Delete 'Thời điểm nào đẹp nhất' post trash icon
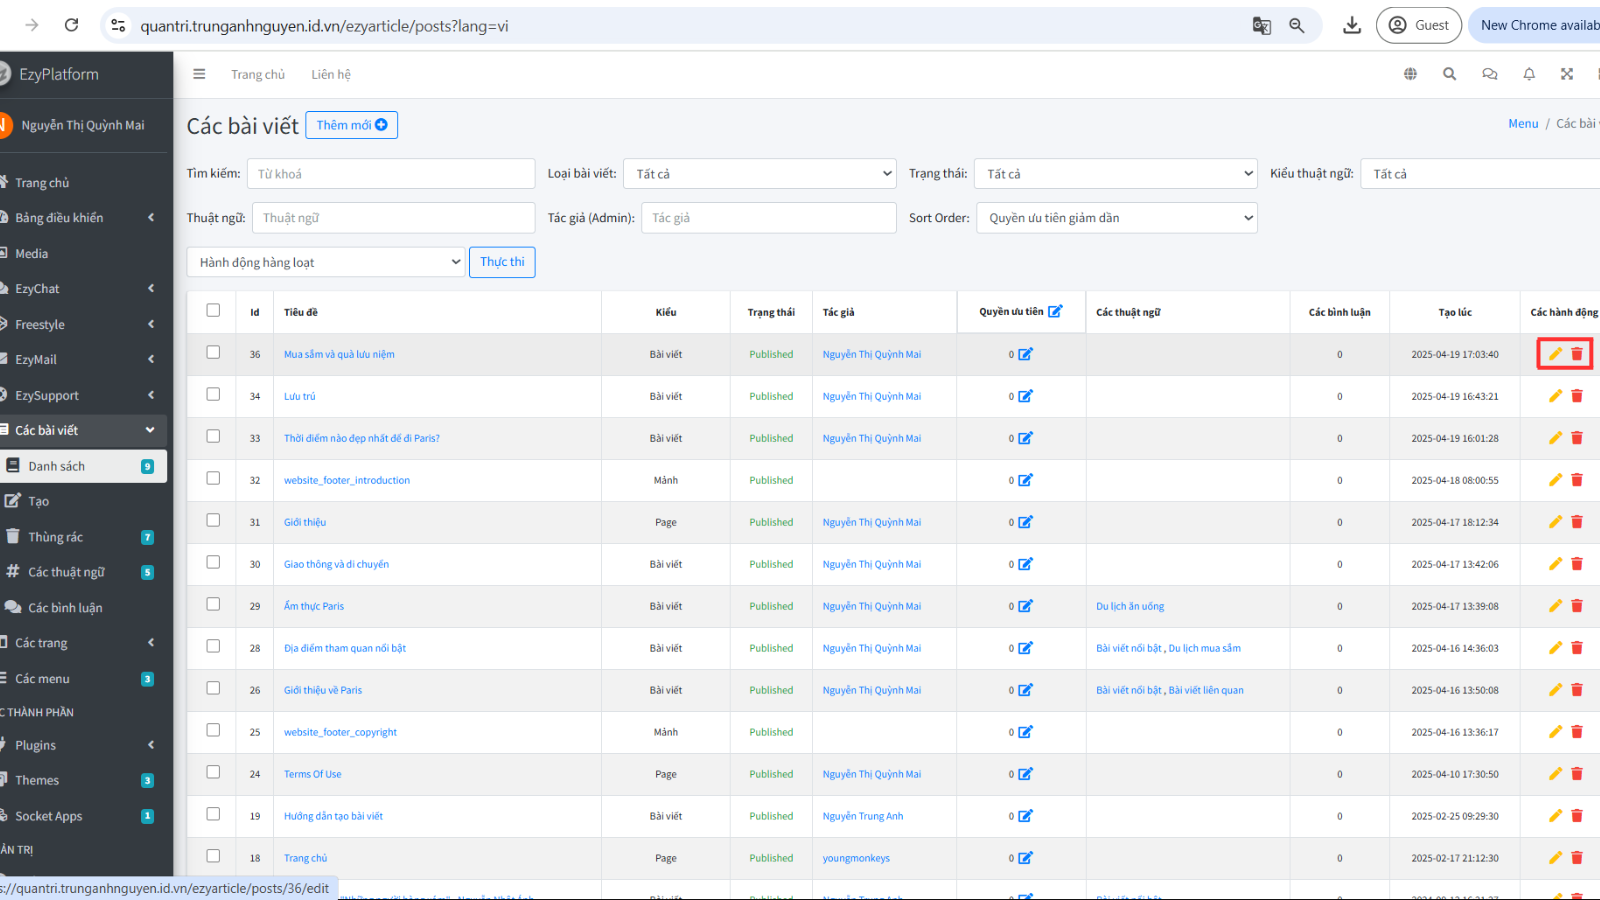 click(x=1577, y=438)
